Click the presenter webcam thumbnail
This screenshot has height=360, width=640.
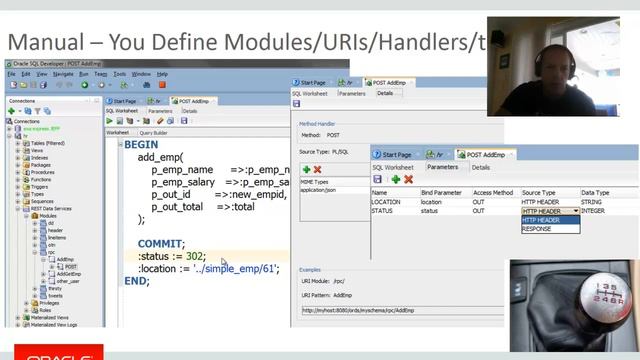click(x=553, y=67)
